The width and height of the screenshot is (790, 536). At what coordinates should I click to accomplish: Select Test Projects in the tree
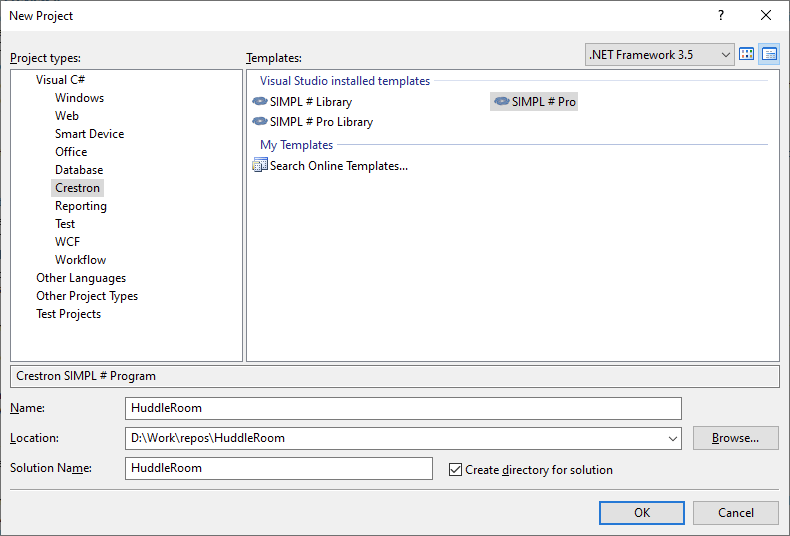pyautogui.click(x=68, y=314)
